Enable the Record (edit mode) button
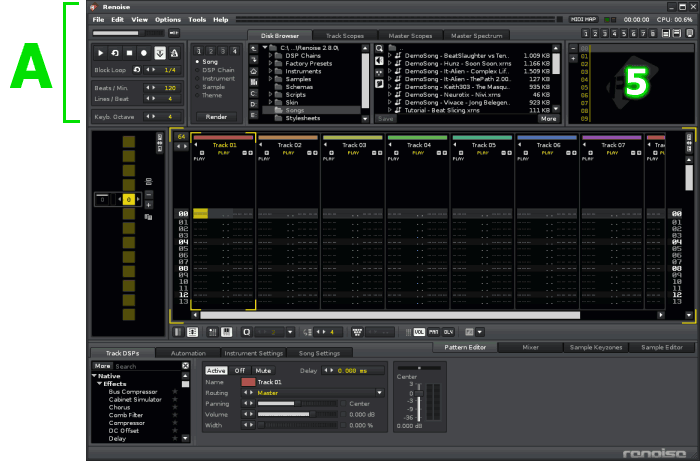This screenshot has height=461, width=700. 144,53
